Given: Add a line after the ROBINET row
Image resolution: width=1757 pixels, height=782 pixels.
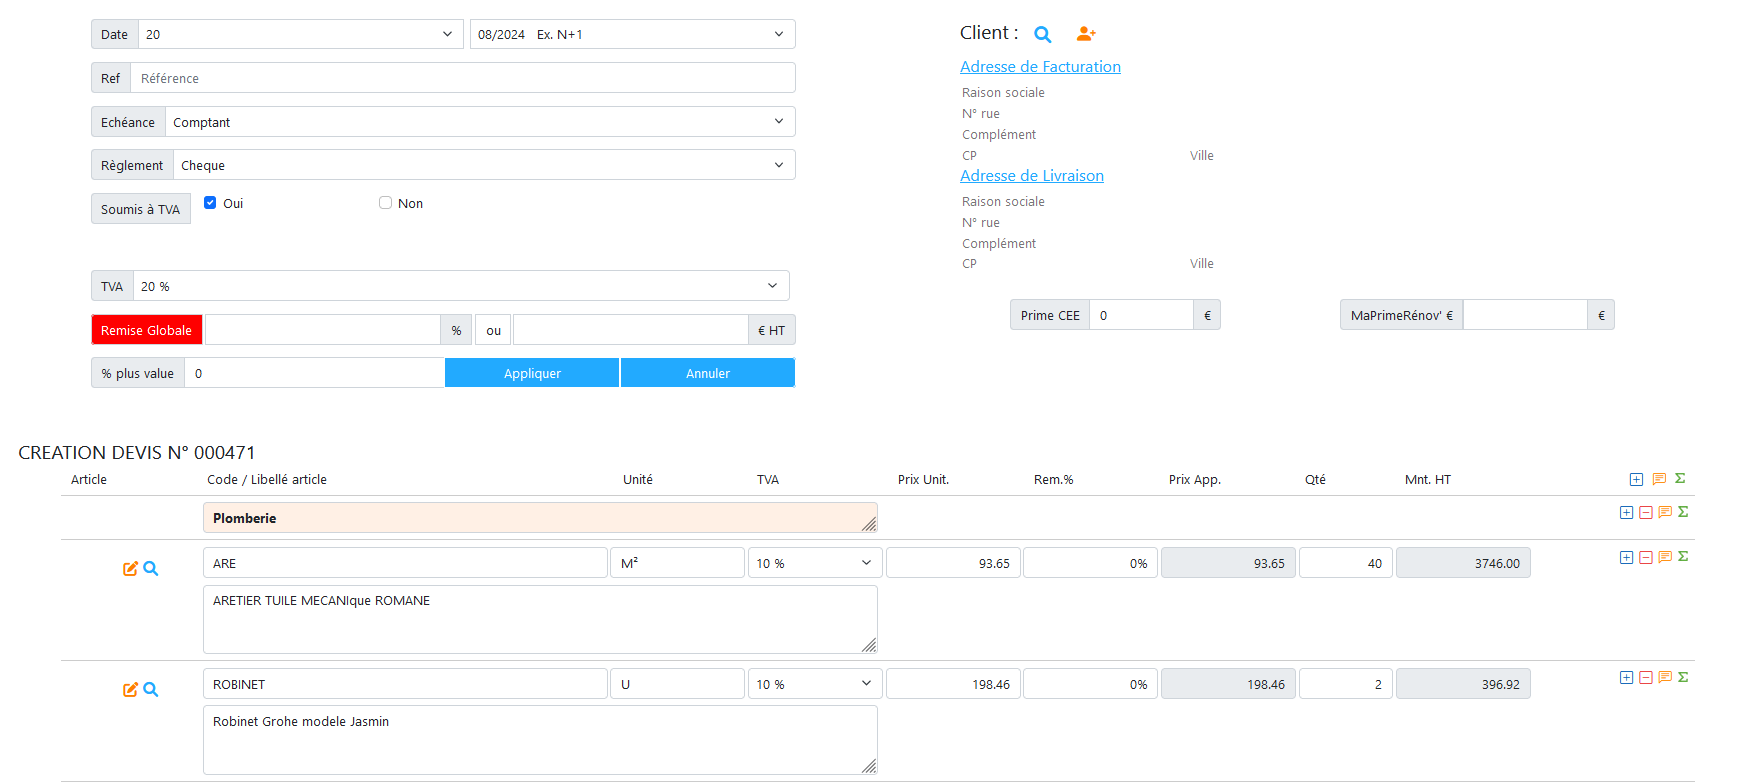Looking at the screenshot, I should [x=1626, y=677].
